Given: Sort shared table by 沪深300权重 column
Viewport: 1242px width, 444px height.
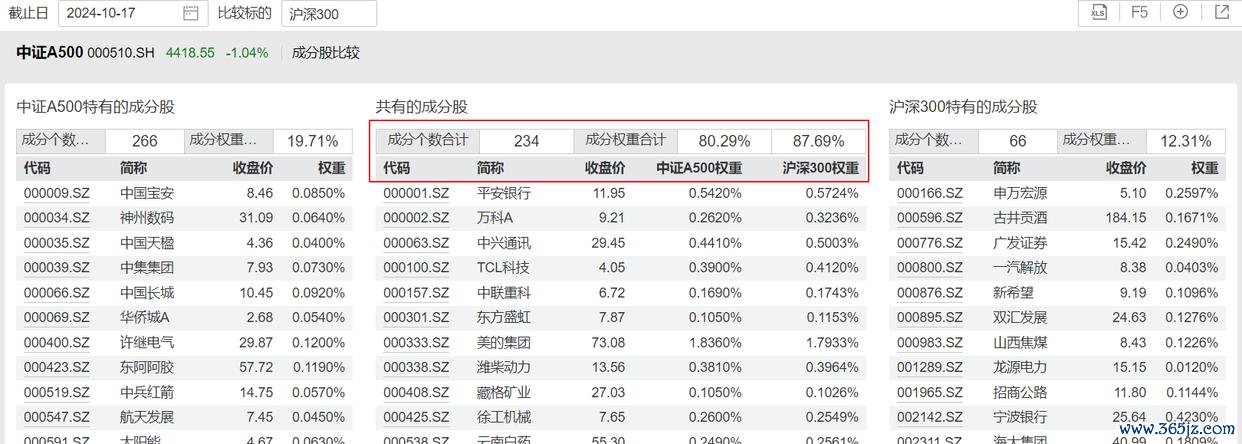Looking at the screenshot, I should 820,168.
